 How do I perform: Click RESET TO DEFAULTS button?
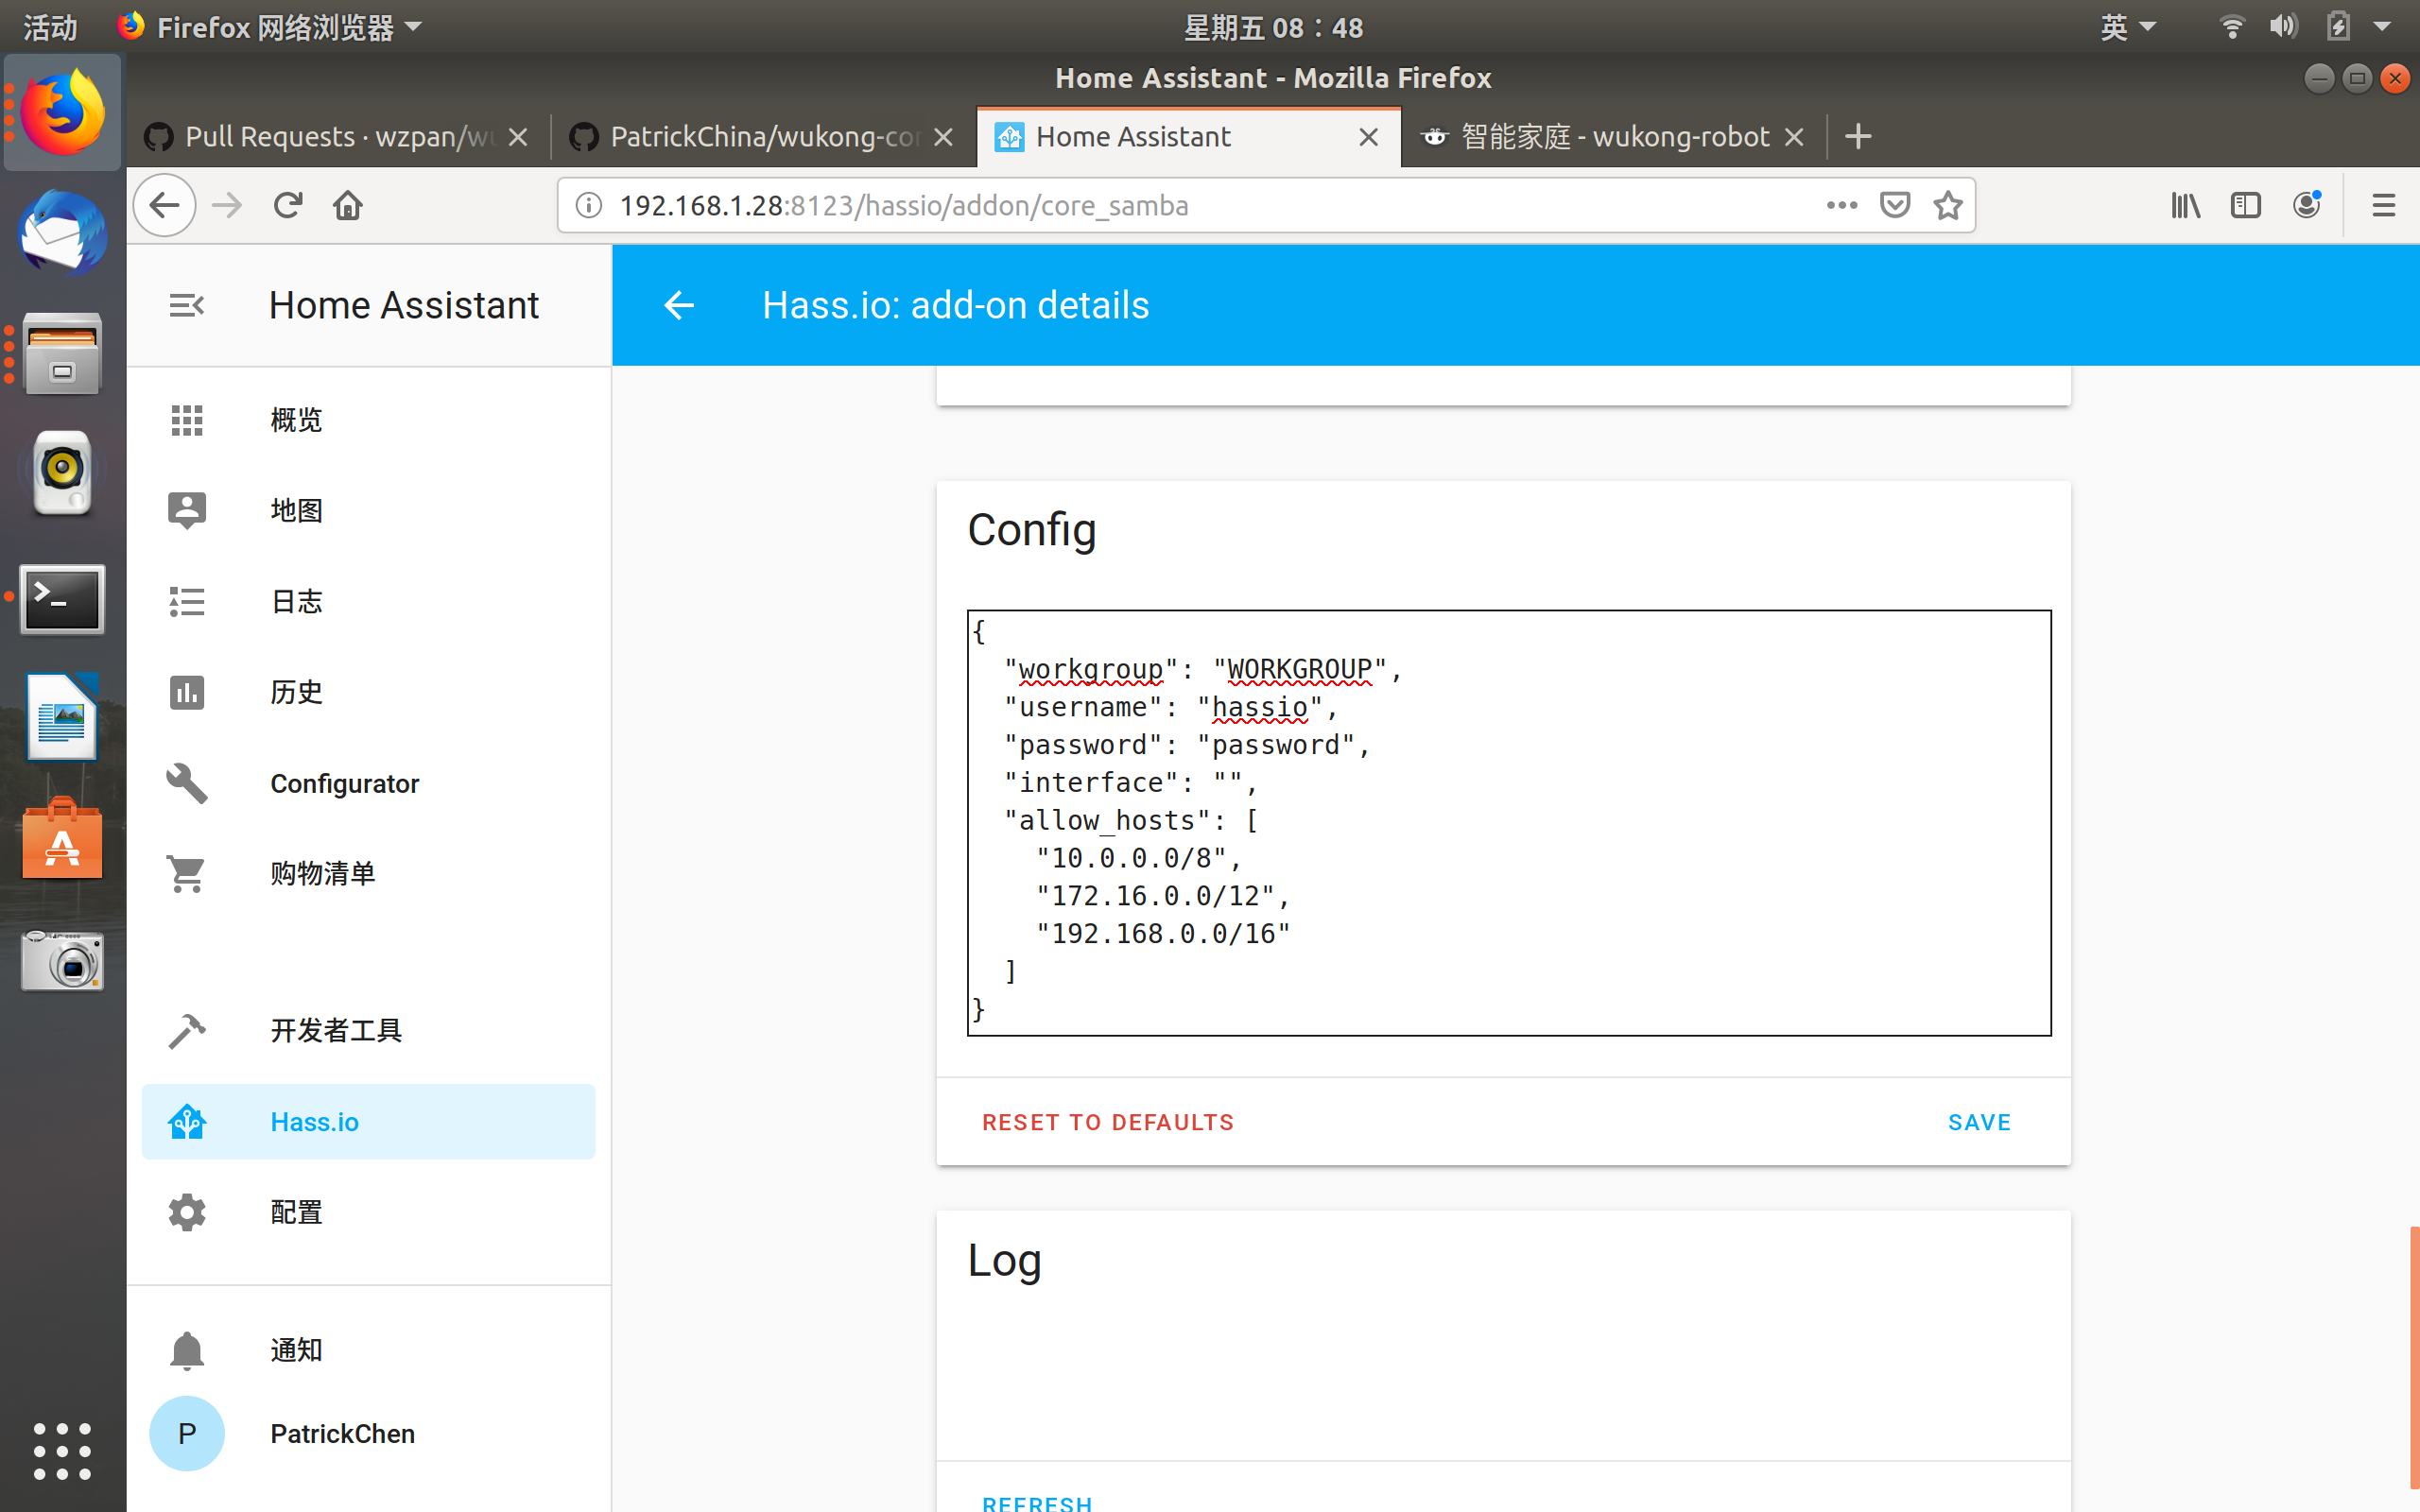(1108, 1122)
